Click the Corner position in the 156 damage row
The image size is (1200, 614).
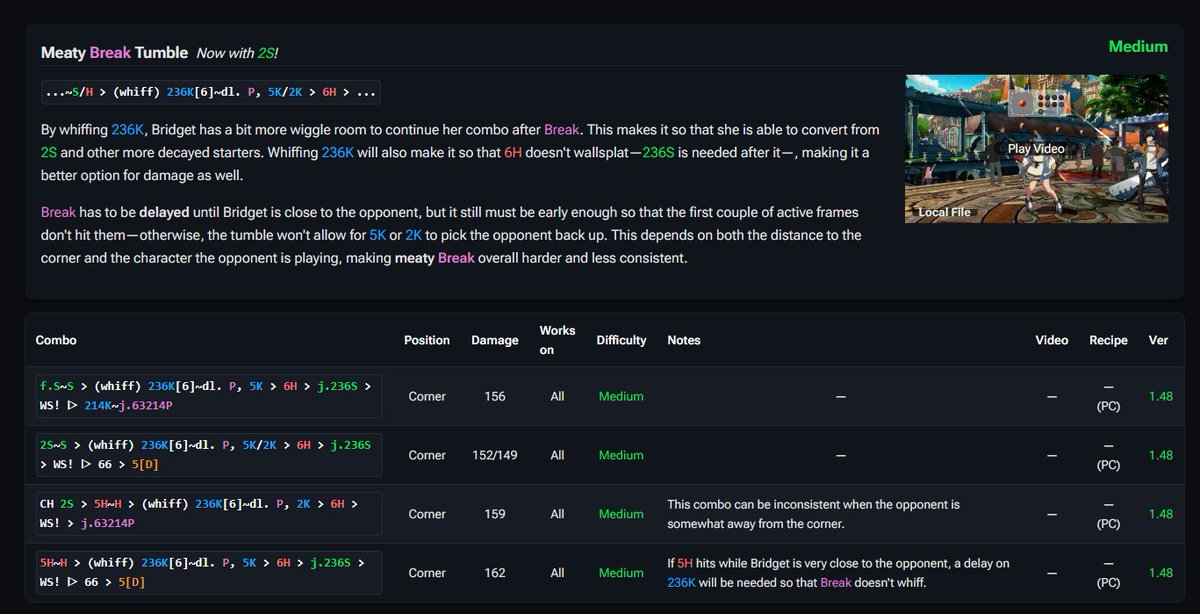pyautogui.click(x=427, y=396)
